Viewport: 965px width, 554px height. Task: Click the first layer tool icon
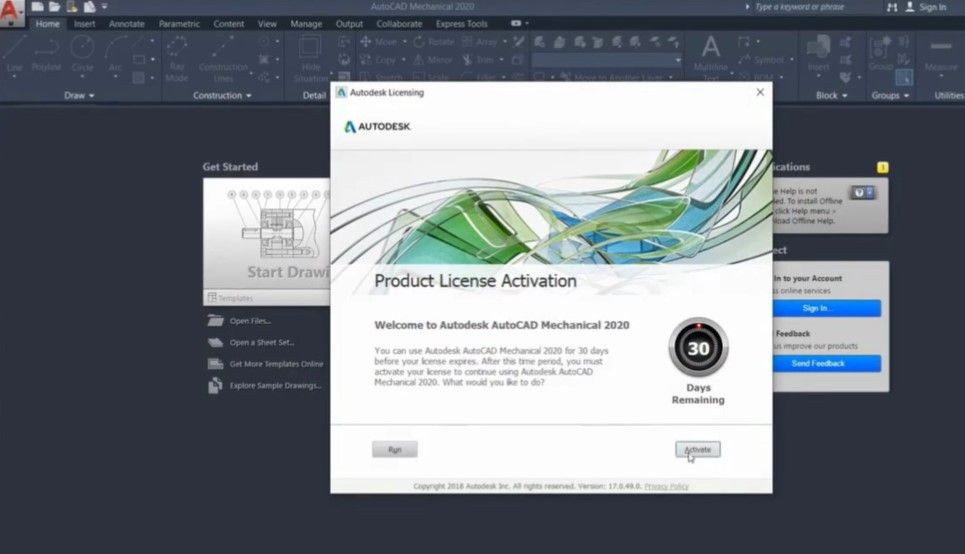540,42
